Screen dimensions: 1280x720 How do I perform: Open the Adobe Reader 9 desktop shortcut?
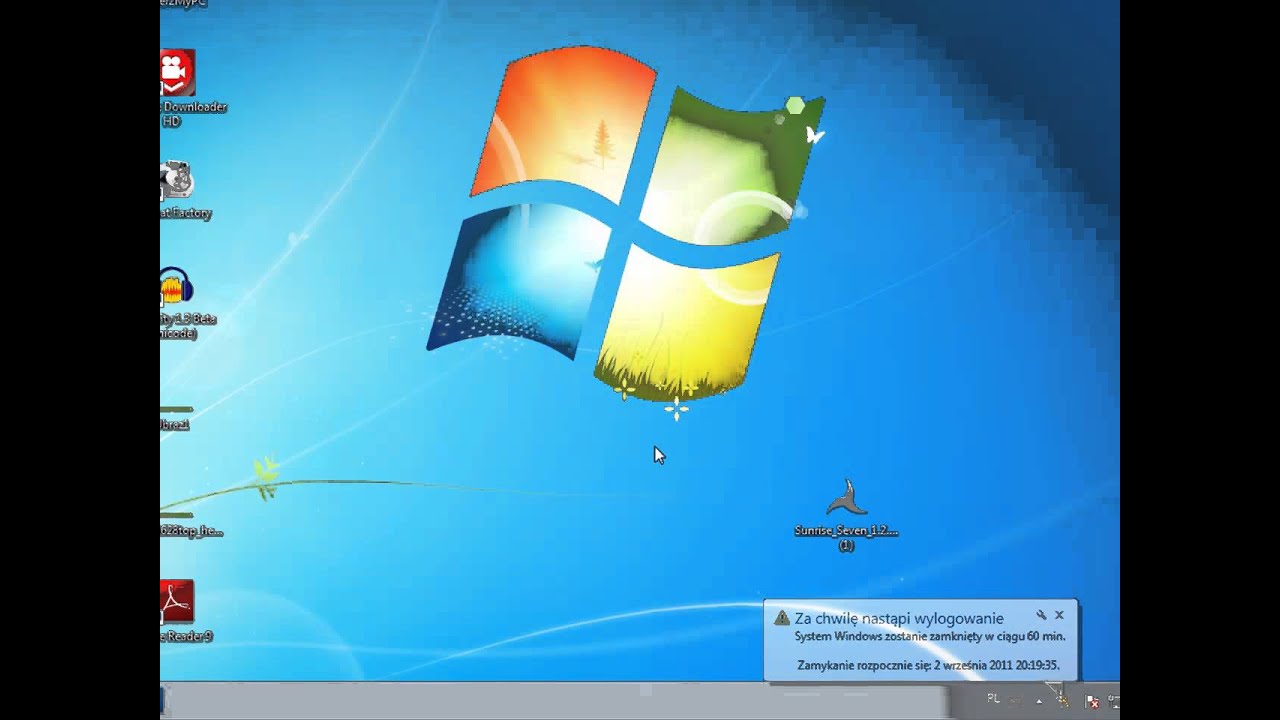click(x=177, y=602)
